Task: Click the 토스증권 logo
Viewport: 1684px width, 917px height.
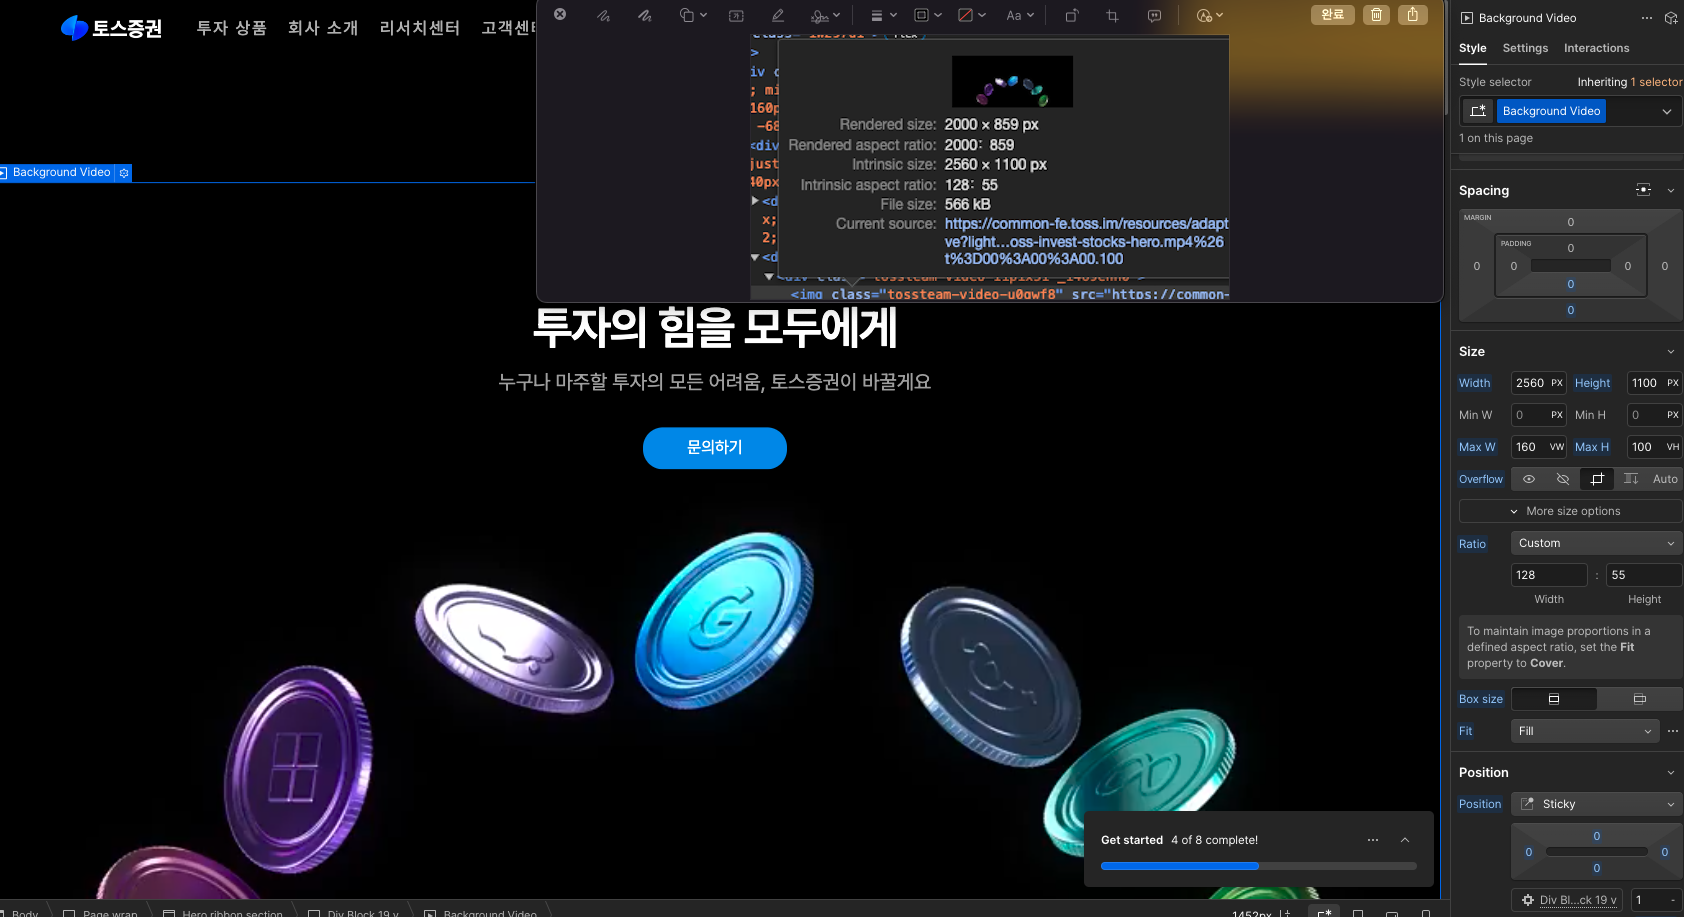Action: click(x=111, y=28)
